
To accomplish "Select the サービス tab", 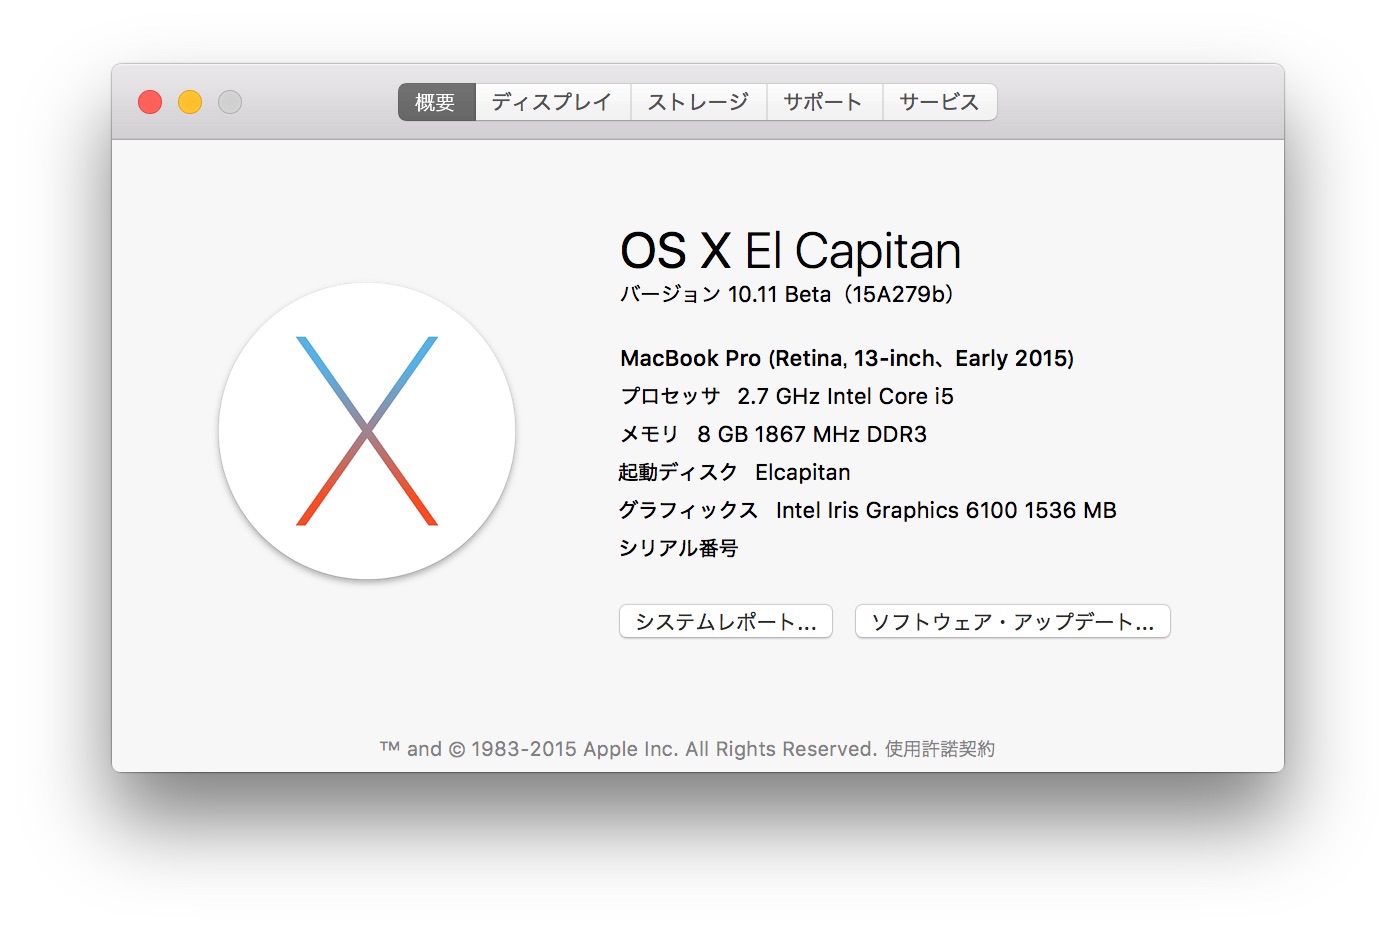I will pyautogui.click(x=939, y=102).
